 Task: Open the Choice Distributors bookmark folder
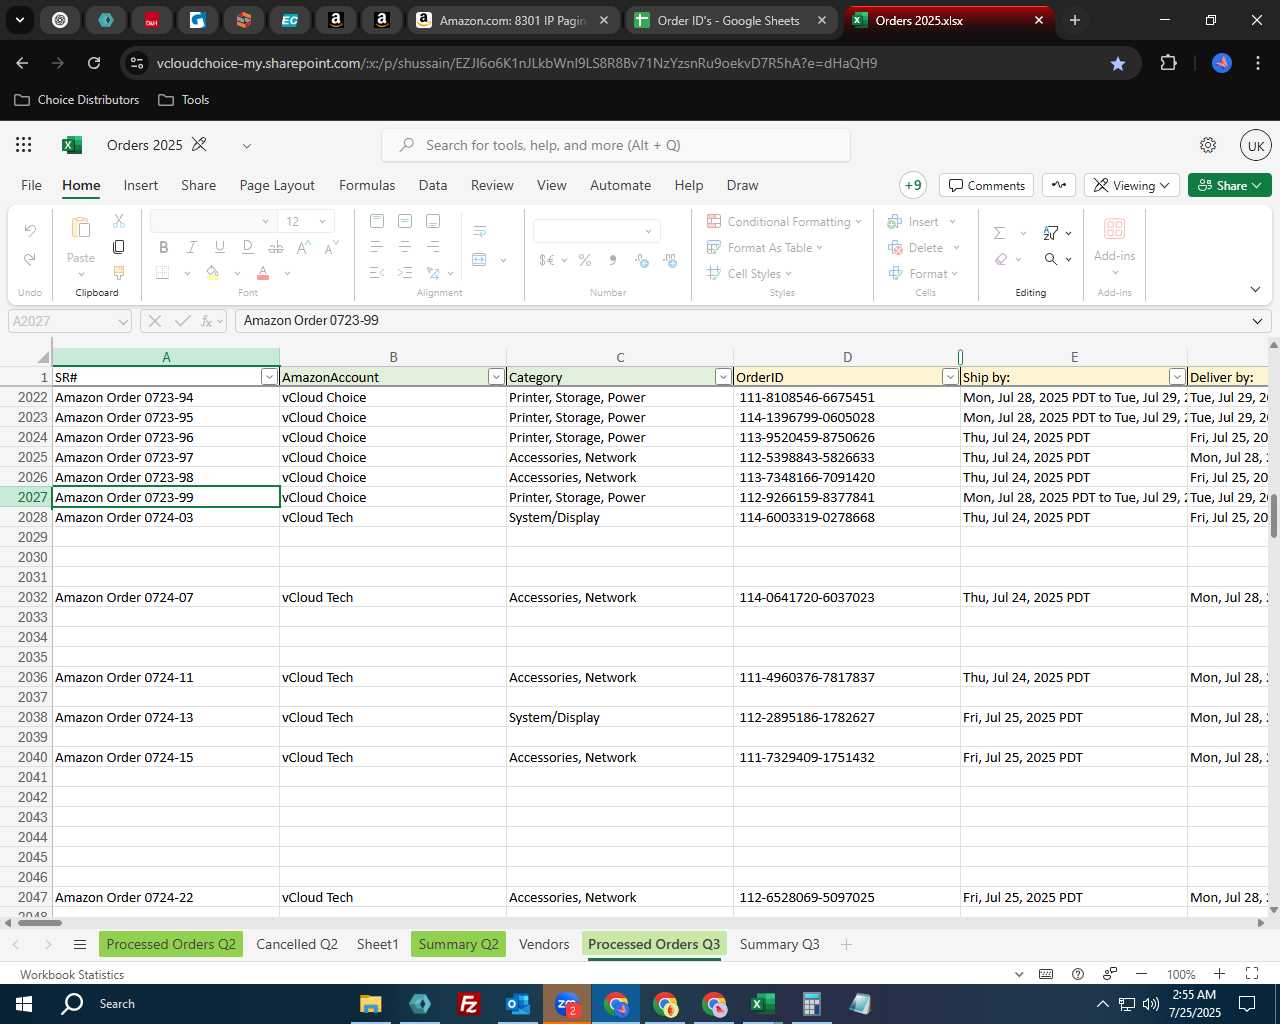77,100
